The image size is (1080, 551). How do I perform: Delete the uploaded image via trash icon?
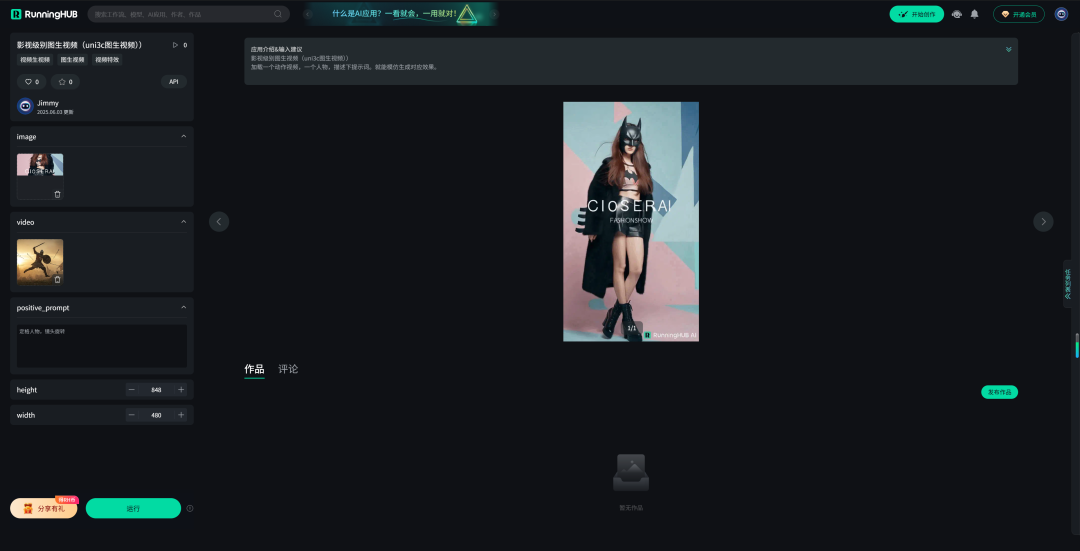pos(57,194)
